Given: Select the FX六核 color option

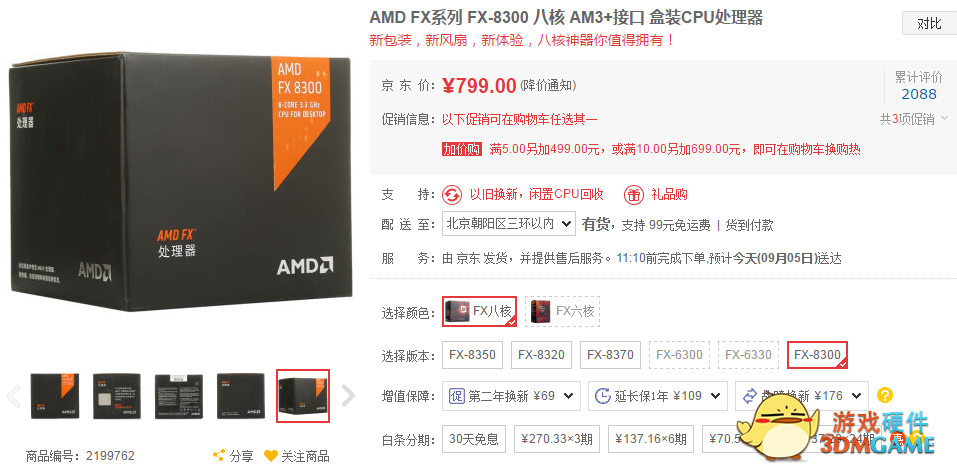Looking at the screenshot, I should coord(562,311).
